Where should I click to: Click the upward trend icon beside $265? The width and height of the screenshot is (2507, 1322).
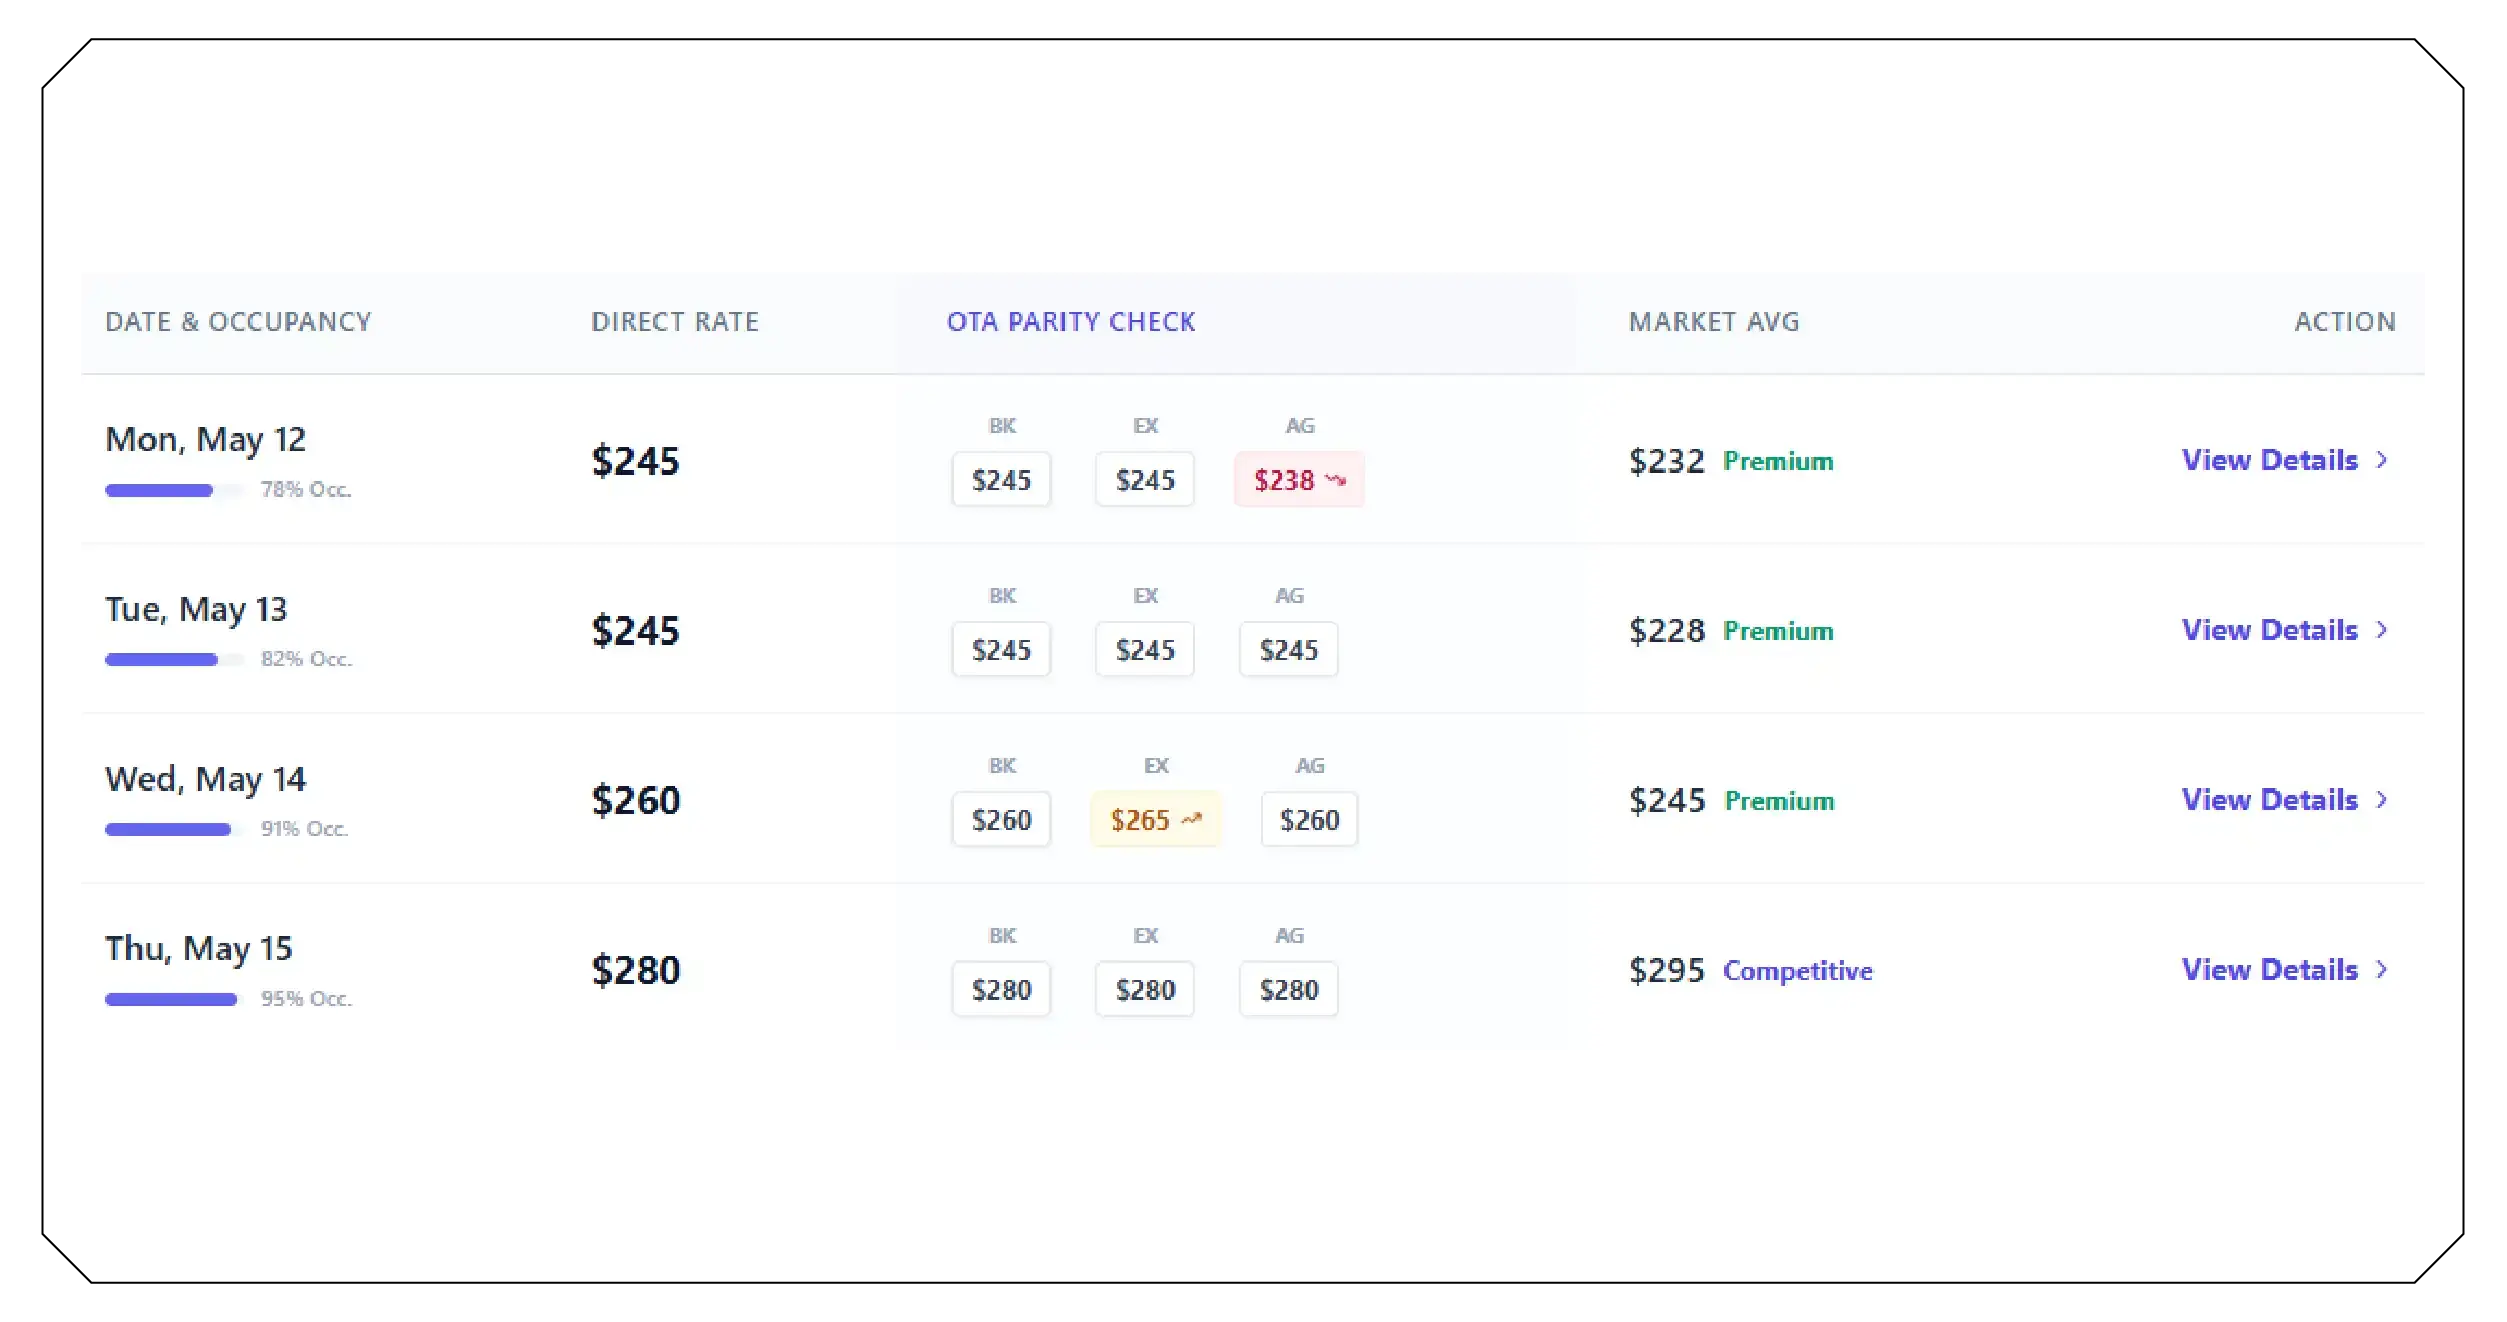click(1191, 820)
